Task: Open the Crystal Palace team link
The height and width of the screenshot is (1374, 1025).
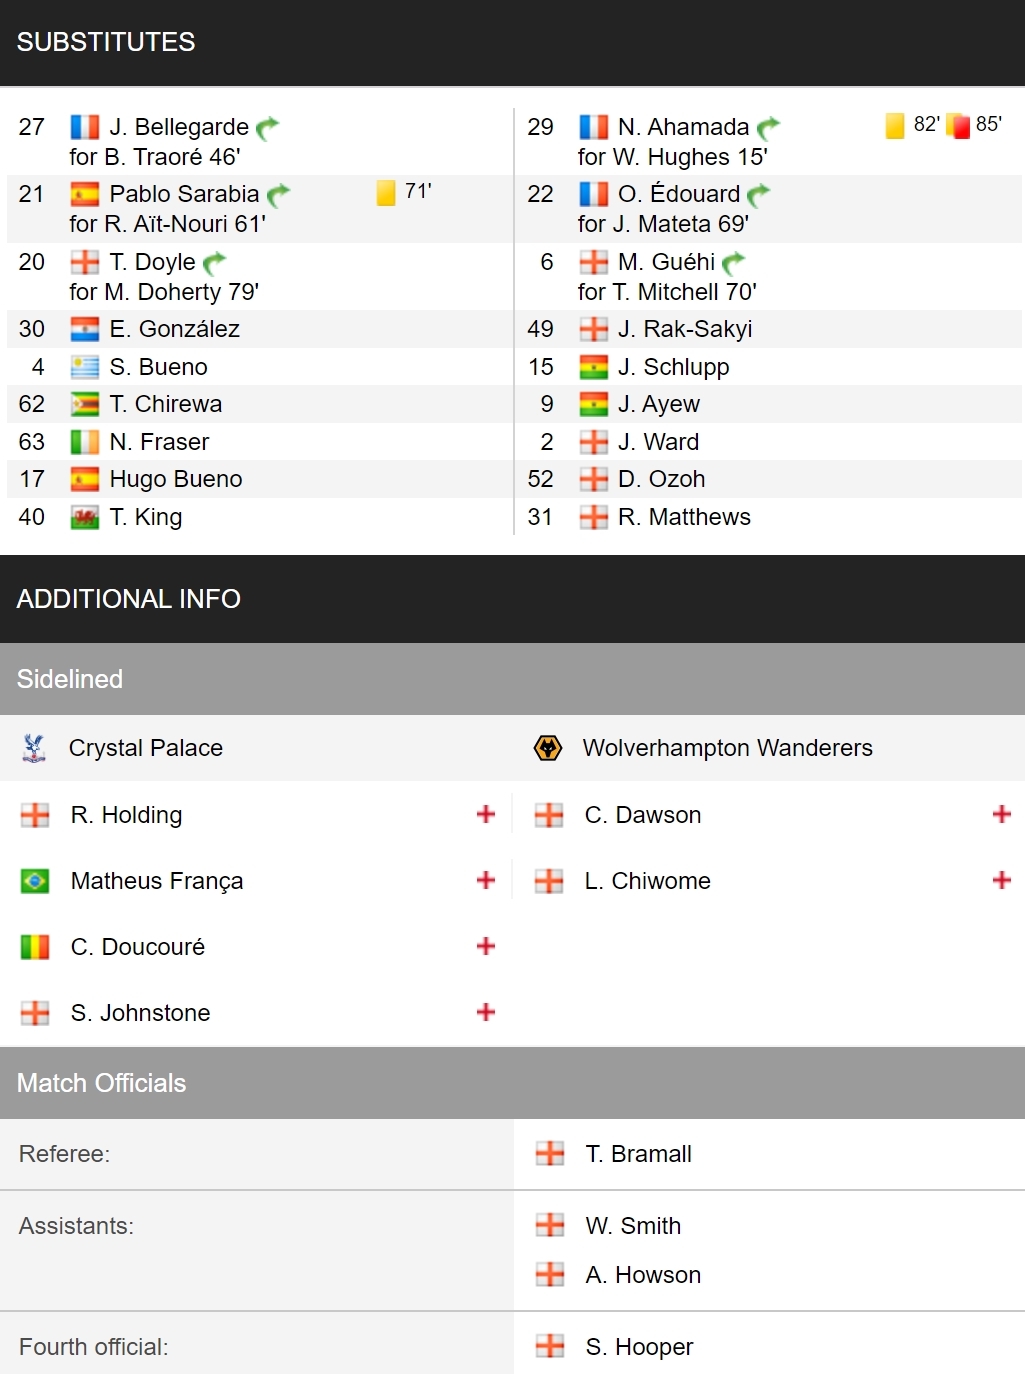Action: tap(146, 748)
